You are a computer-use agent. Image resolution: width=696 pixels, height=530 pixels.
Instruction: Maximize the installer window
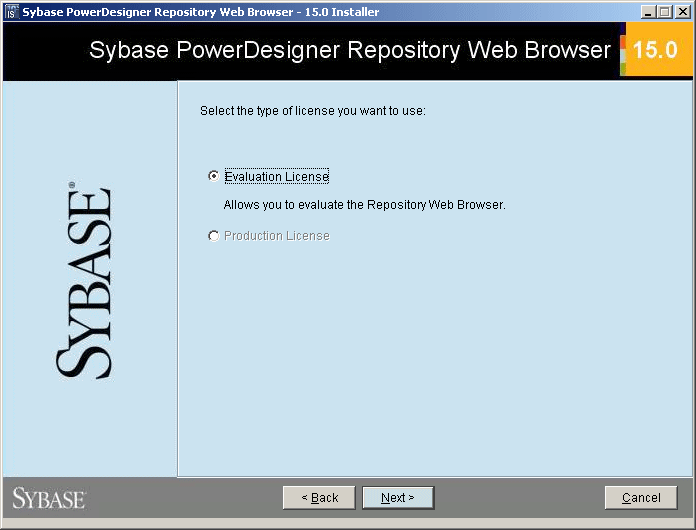[665, 12]
